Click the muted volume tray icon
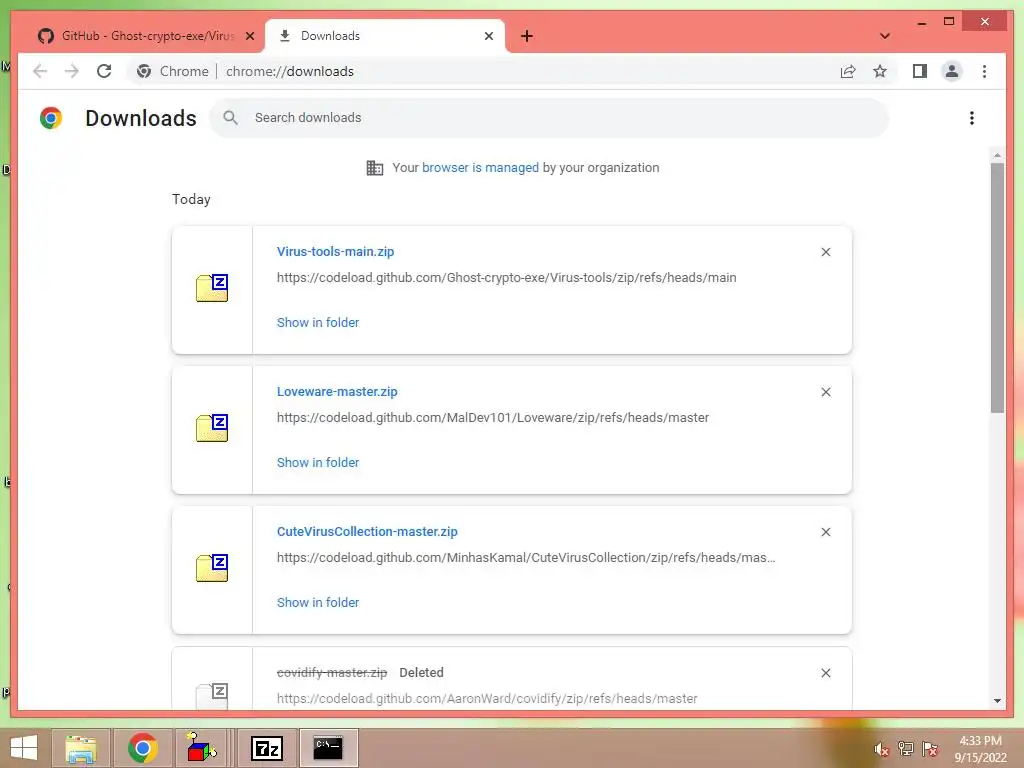 (882, 749)
